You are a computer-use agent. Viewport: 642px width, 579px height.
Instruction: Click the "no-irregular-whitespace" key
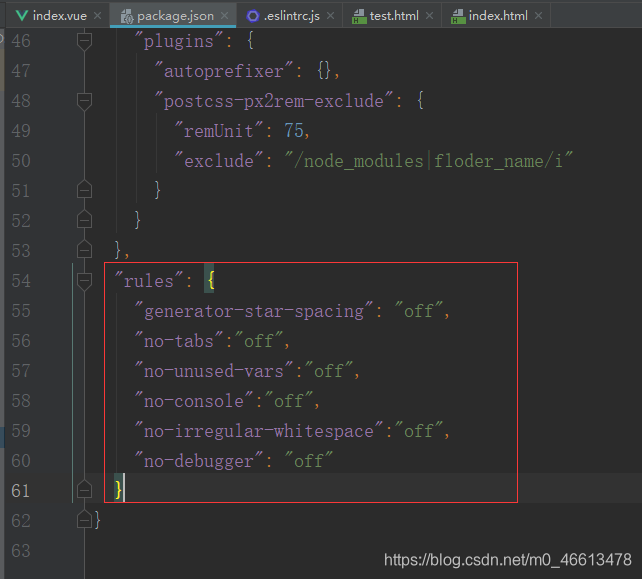coord(259,431)
